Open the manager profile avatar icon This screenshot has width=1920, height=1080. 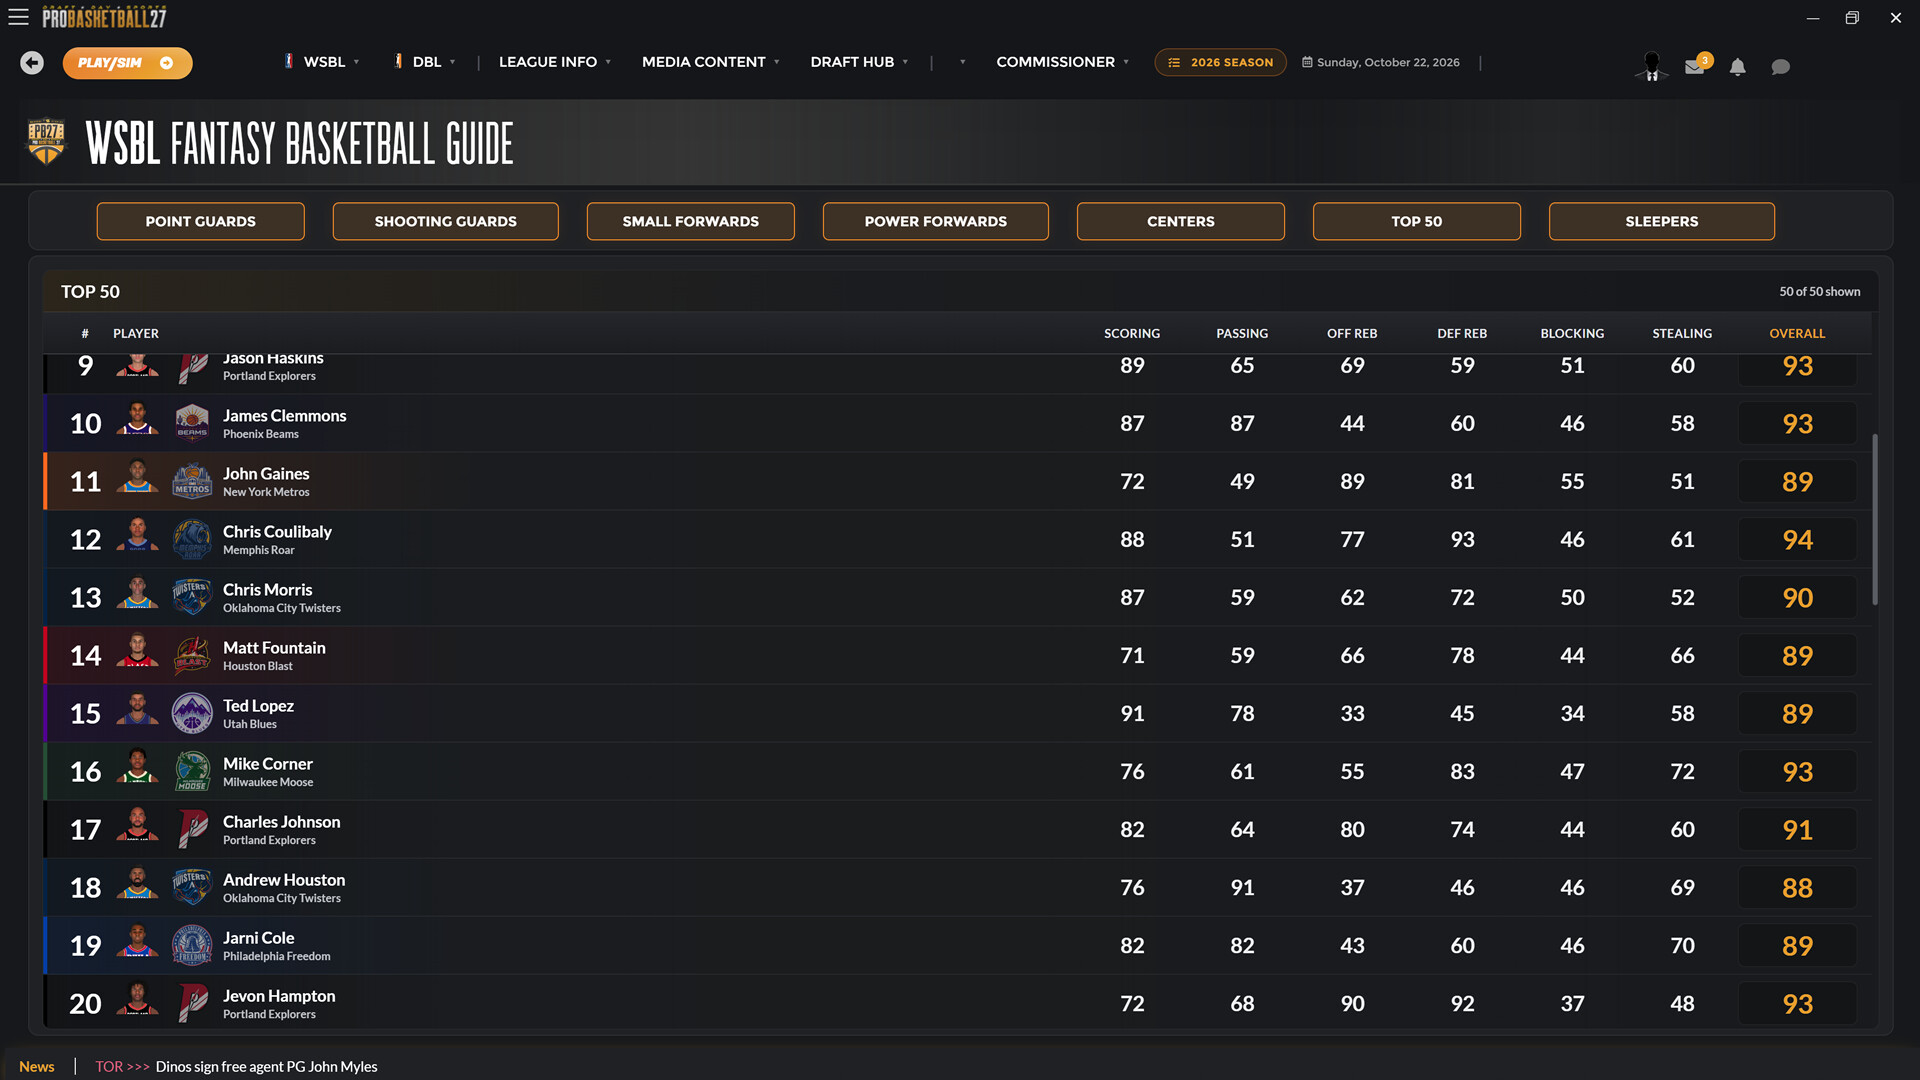[x=1652, y=66]
